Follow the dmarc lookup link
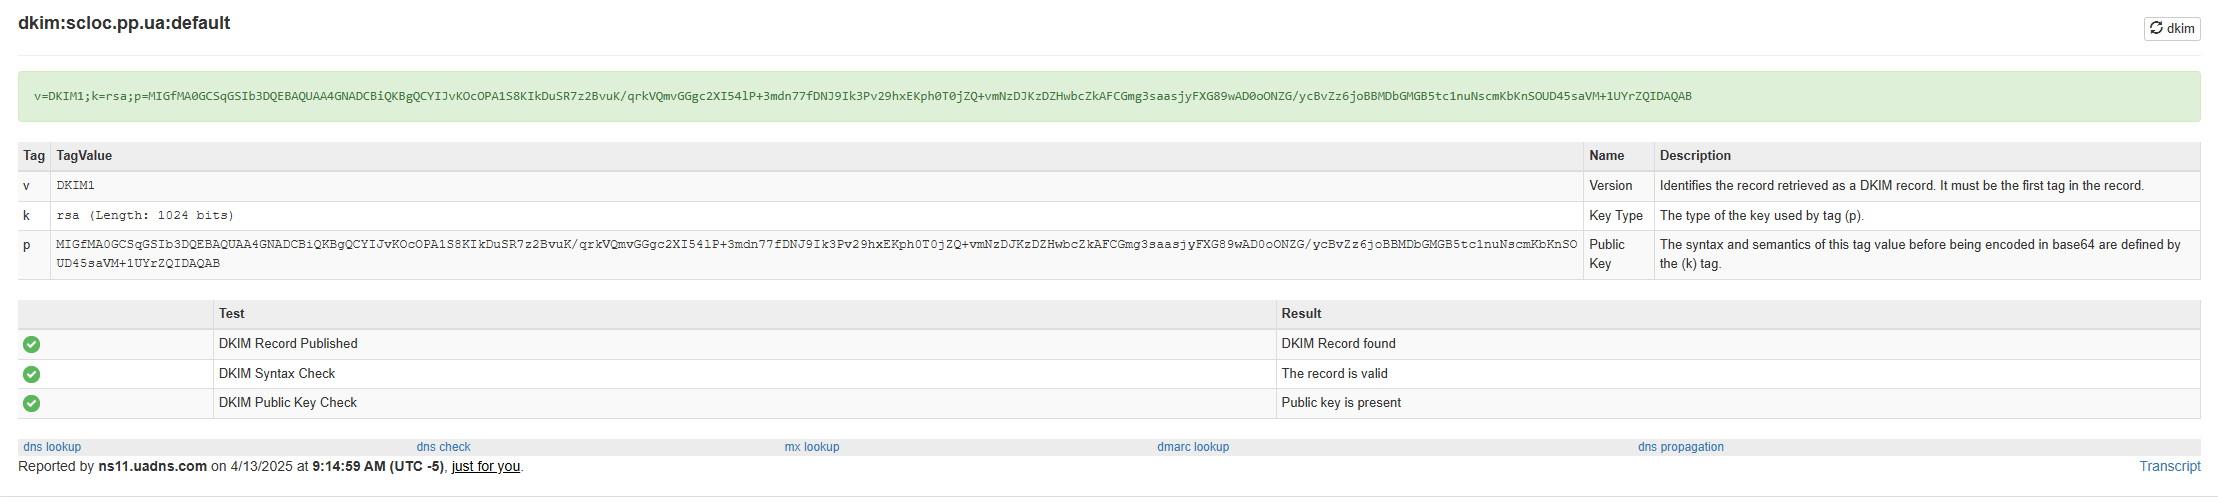2218x502 pixels. click(1193, 447)
